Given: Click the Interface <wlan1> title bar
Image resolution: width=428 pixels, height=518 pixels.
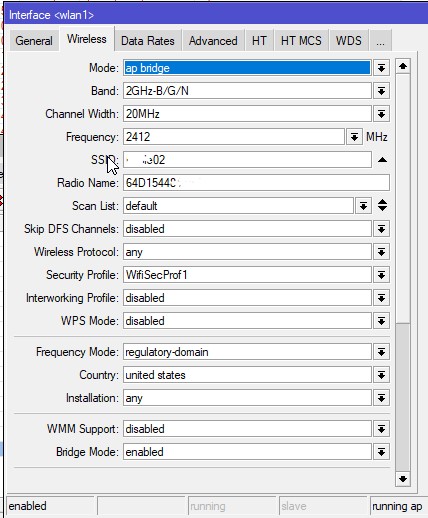Looking at the screenshot, I should tap(216, 15).
